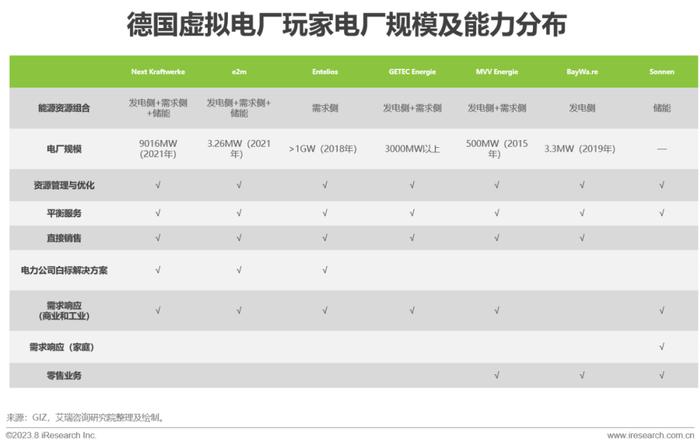This screenshot has height=445, width=700.
Task: Click the ©2023.8 iResearch Inc. copyright text
Action: [x=51, y=435]
